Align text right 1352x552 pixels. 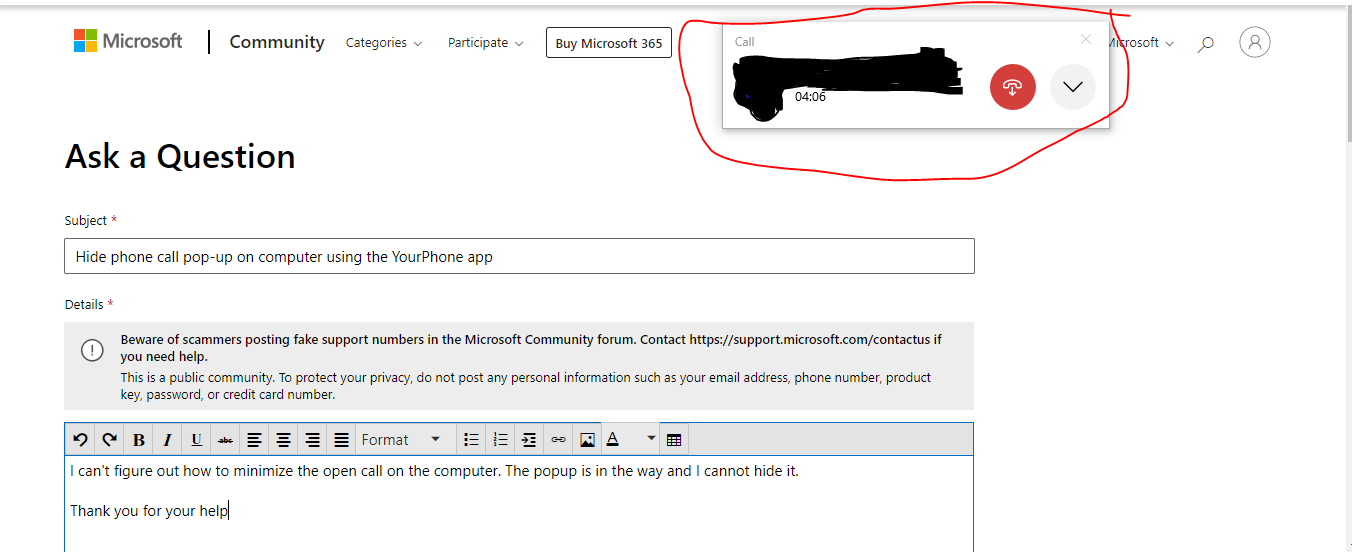[313, 440]
